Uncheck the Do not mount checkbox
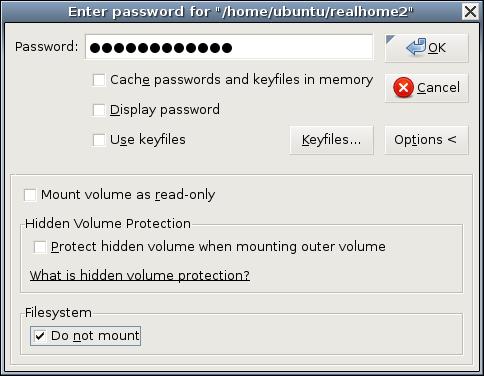Image resolution: width=484 pixels, height=376 pixels. click(40, 336)
